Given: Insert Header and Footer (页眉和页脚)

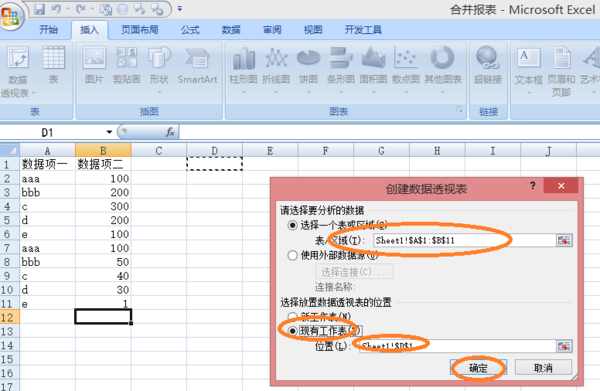Looking at the screenshot, I should click(561, 72).
